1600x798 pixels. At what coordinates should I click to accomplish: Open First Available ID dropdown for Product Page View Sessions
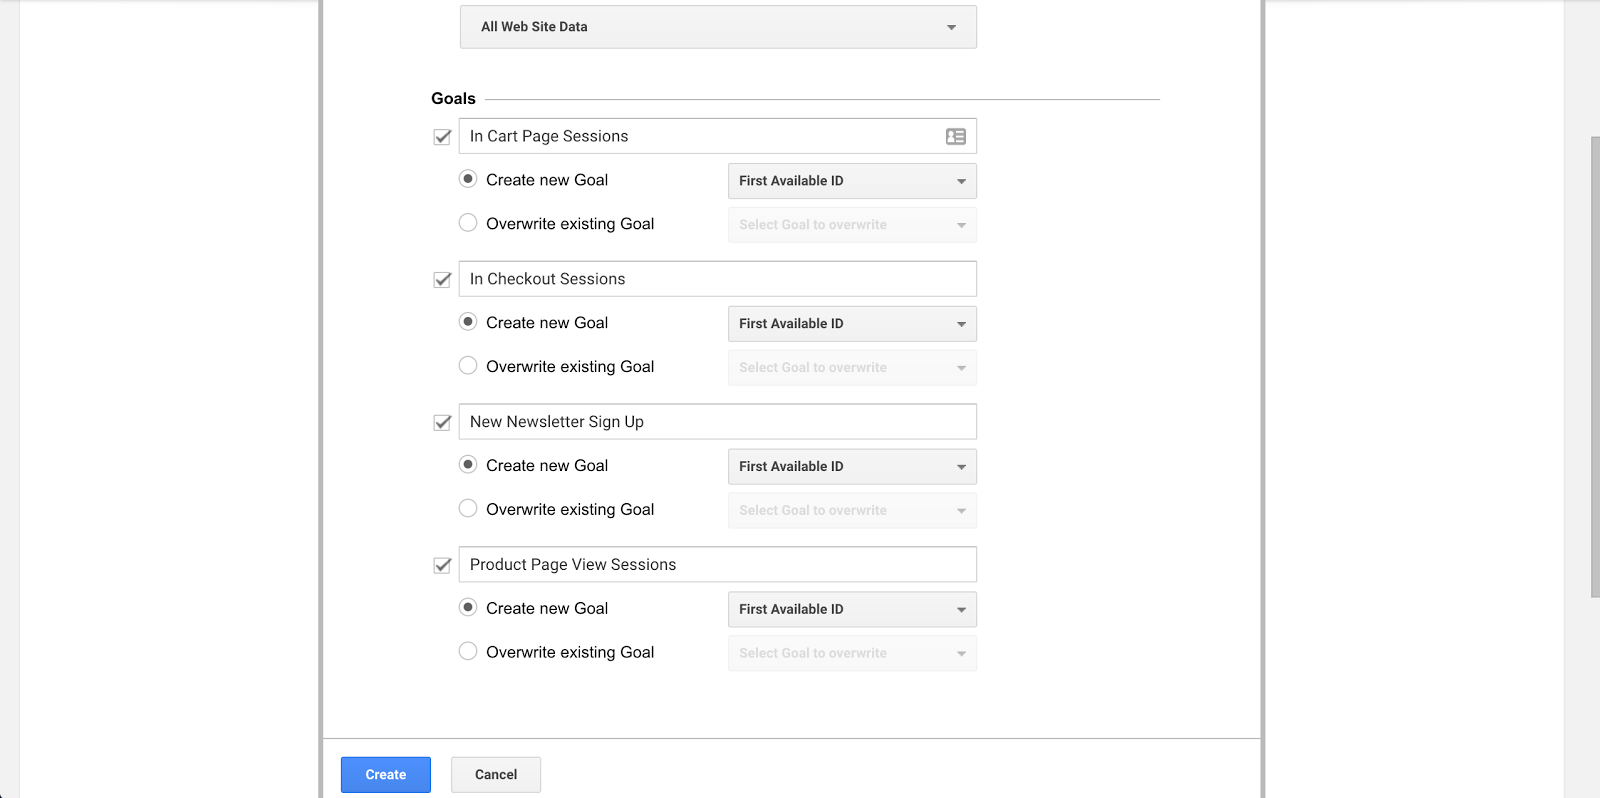click(x=852, y=609)
